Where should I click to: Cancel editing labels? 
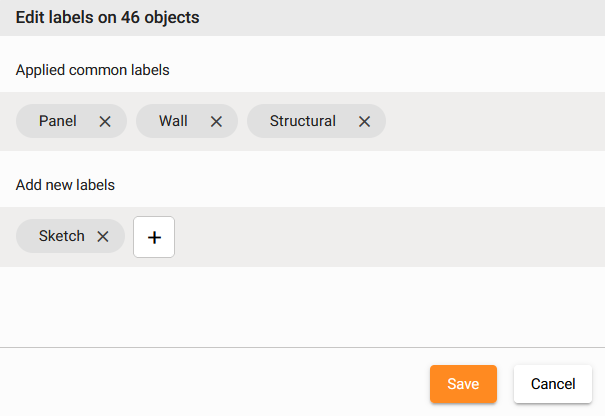coord(553,384)
